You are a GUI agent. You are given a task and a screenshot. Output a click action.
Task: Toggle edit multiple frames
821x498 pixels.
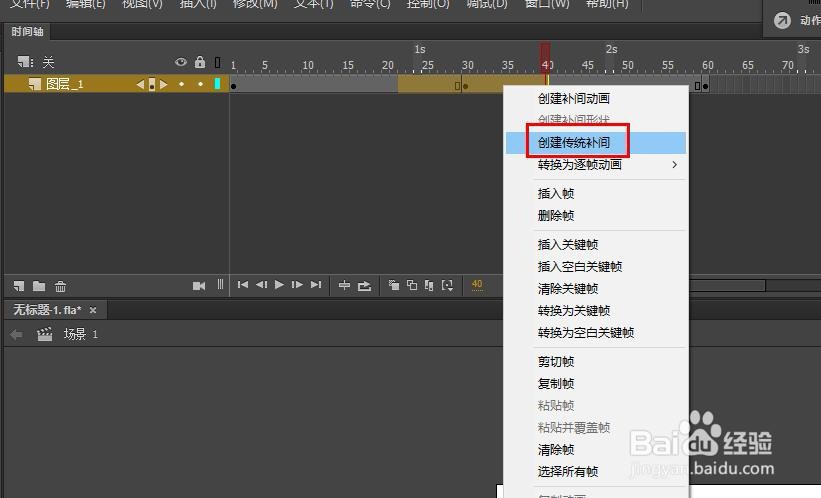tap(429, 285)
